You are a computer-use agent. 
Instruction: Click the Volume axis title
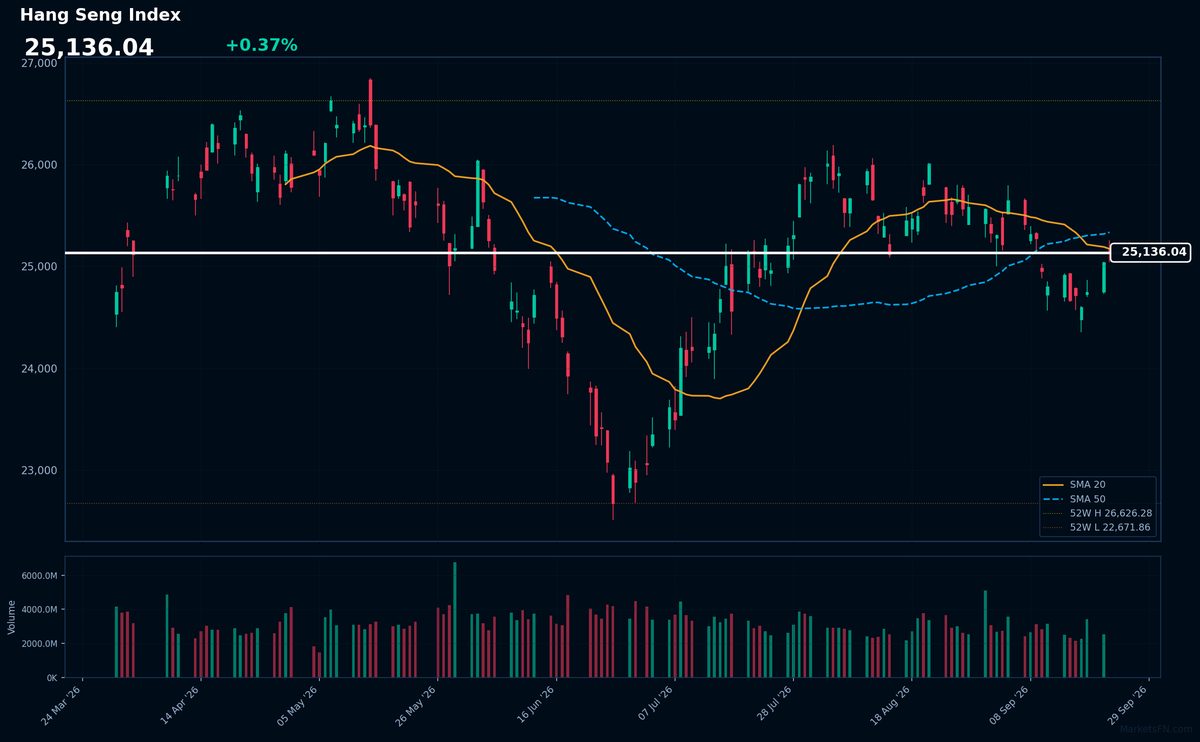(12, 617)
